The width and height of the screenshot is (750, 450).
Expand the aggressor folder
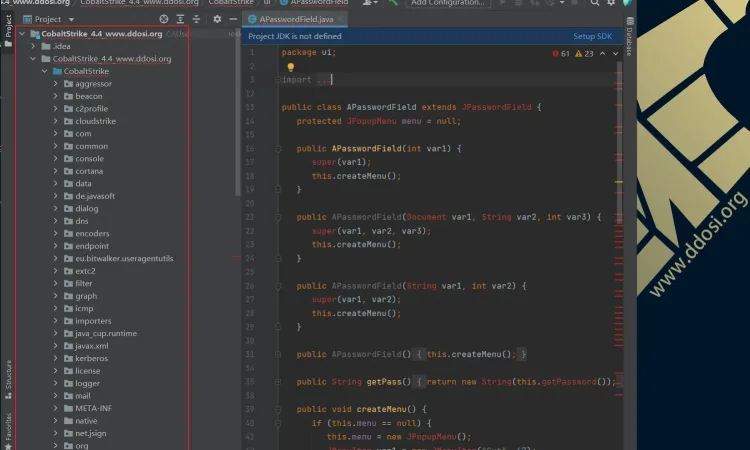click(x=55, y=84)
